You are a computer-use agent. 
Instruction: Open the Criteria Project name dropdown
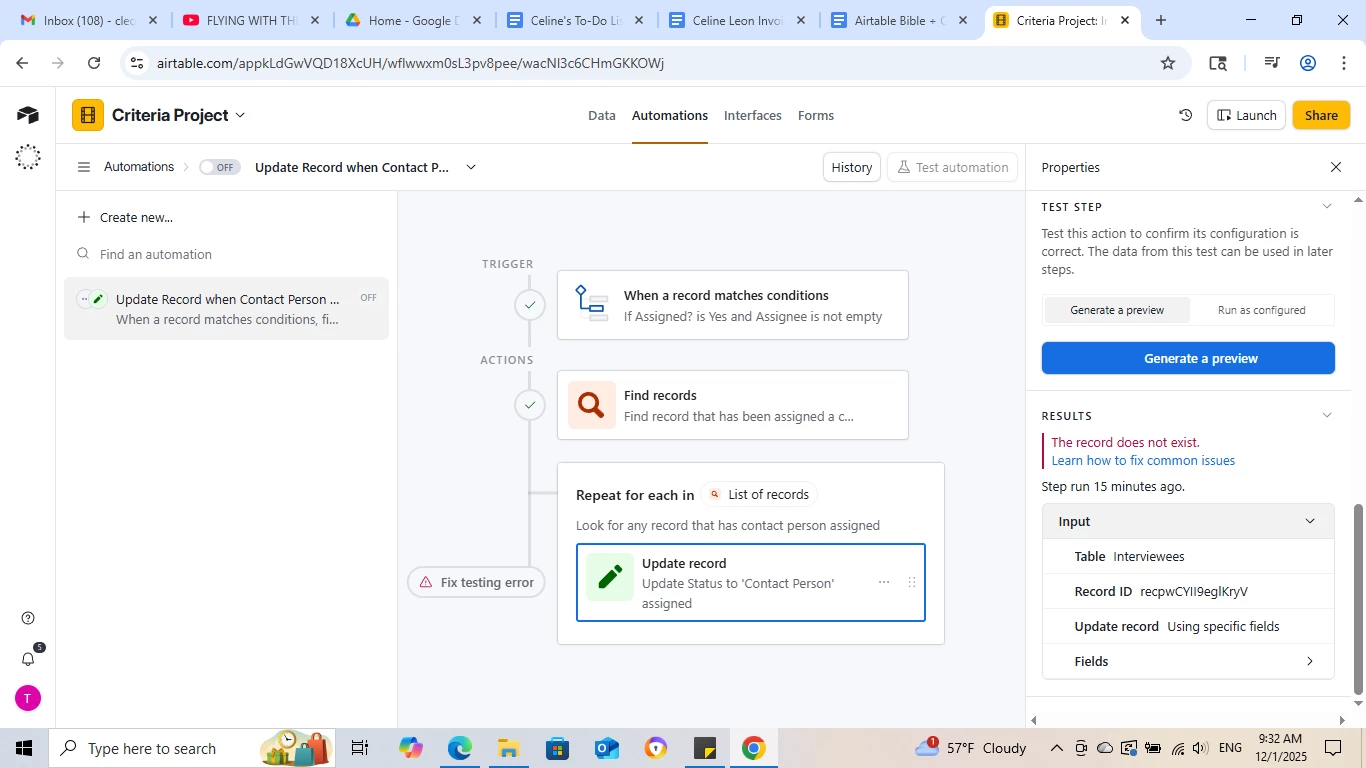coord(240,115)
